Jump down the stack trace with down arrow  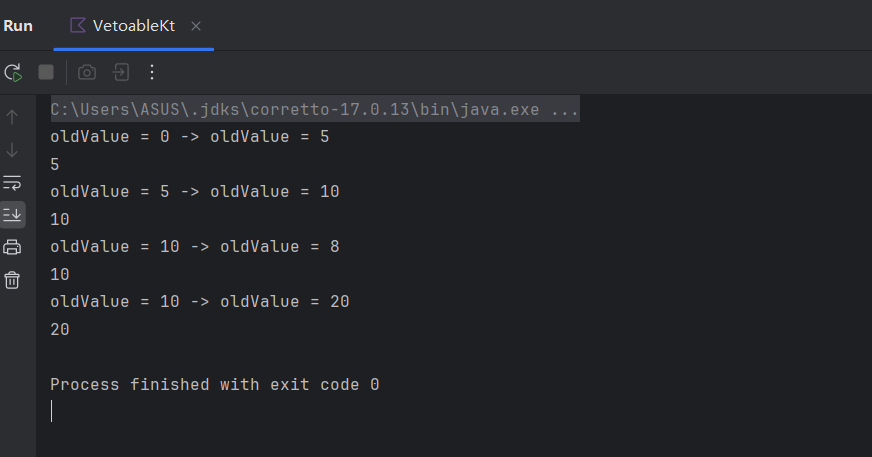pos(12,150)
